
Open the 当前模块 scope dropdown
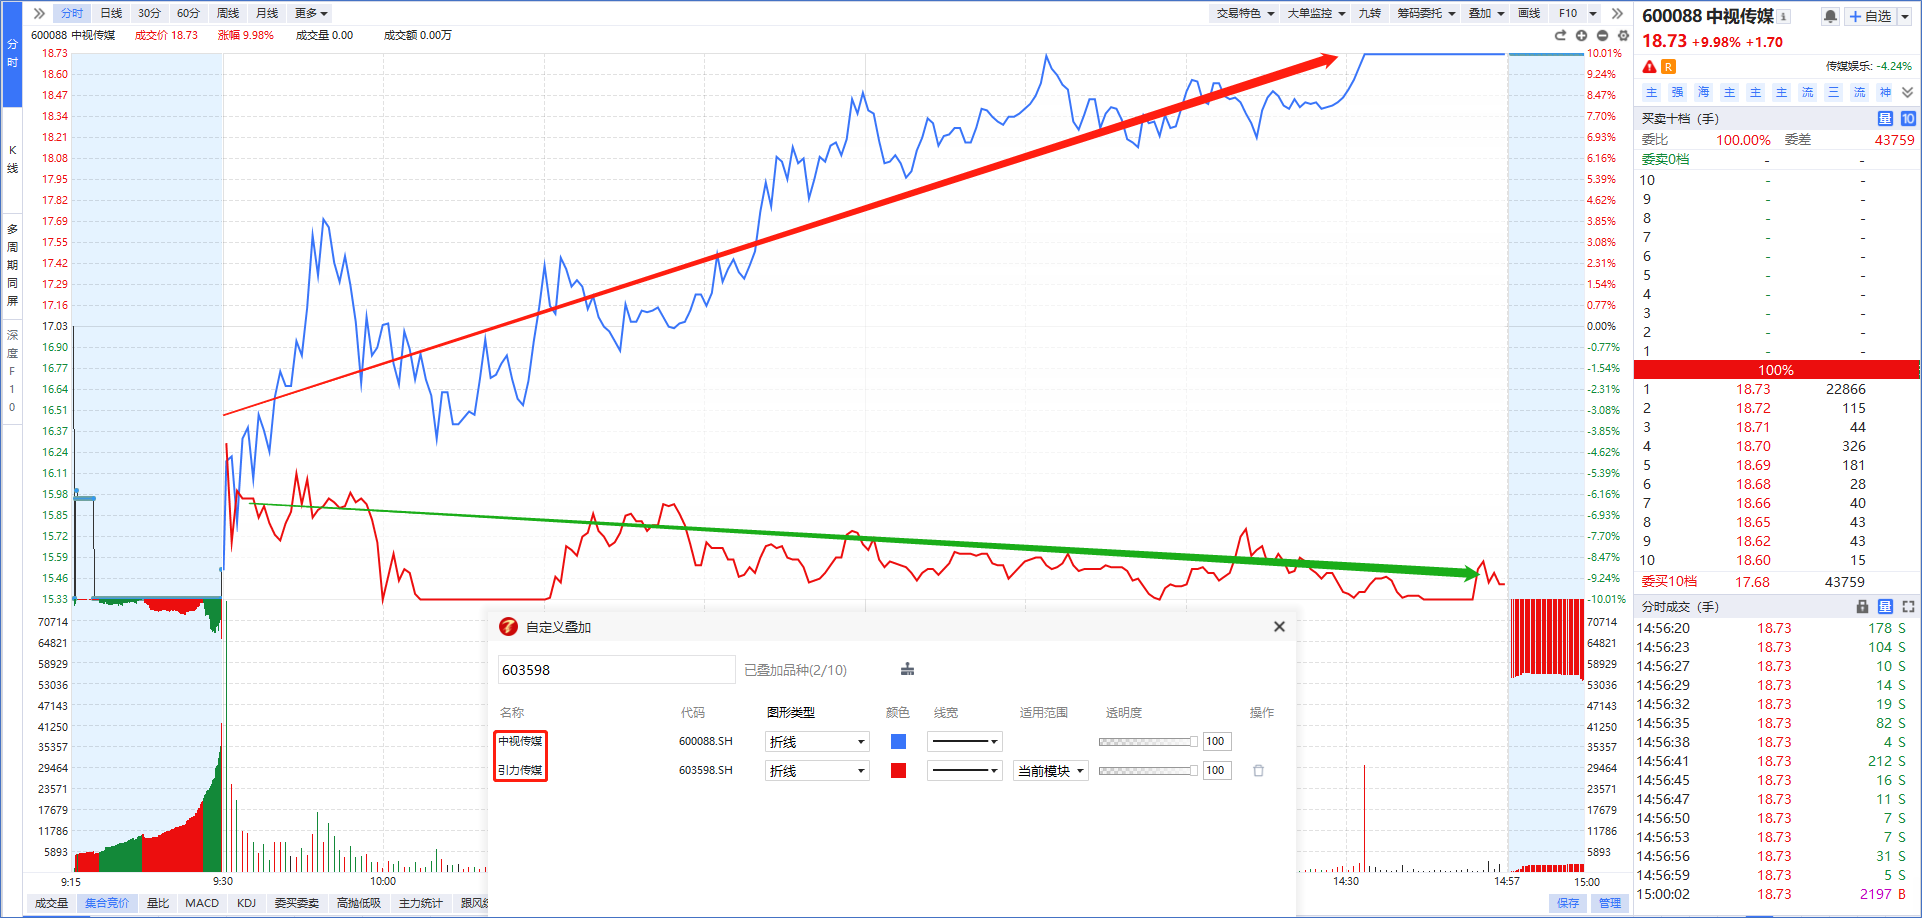coord(1051,771)
